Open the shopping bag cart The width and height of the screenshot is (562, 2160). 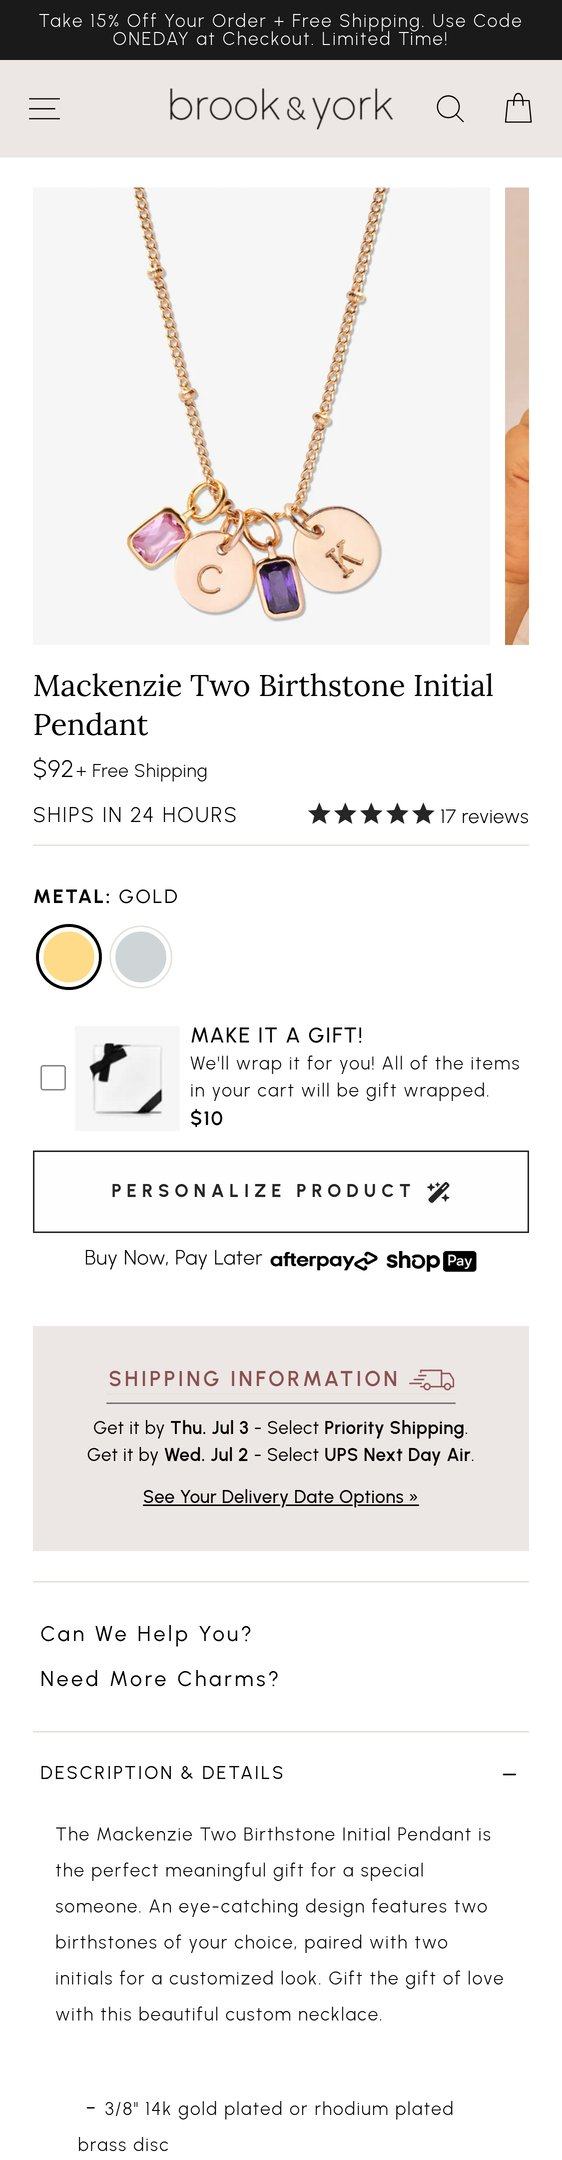click(518, 108)
